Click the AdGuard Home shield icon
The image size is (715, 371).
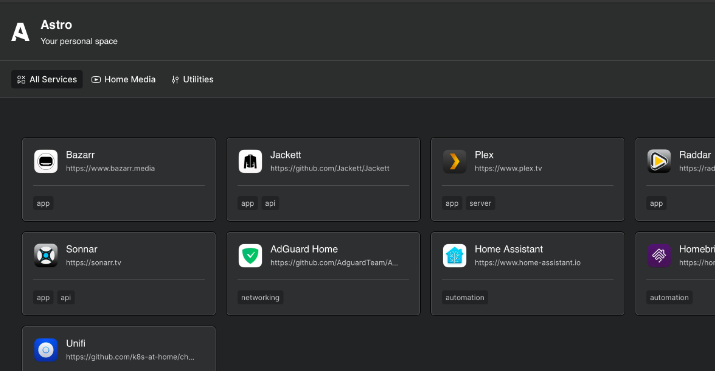coord(250,255)
